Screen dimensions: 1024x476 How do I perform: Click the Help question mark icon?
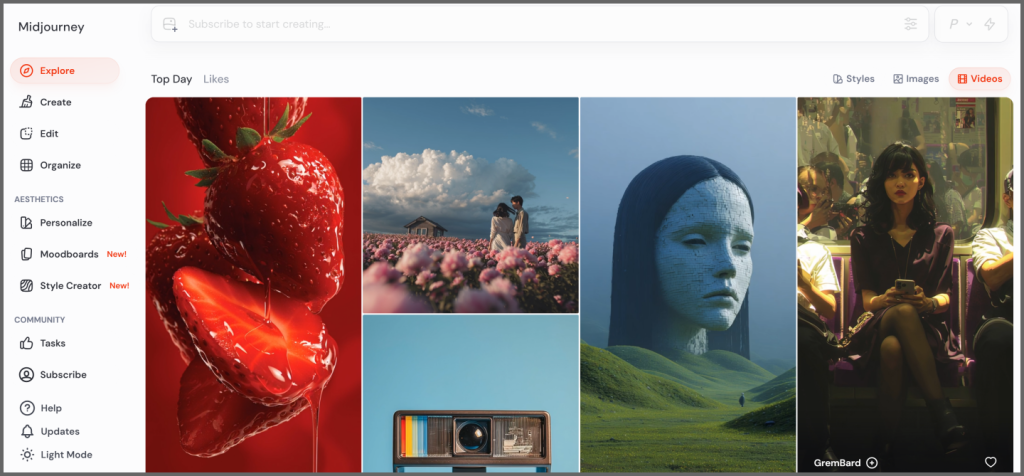27,408
